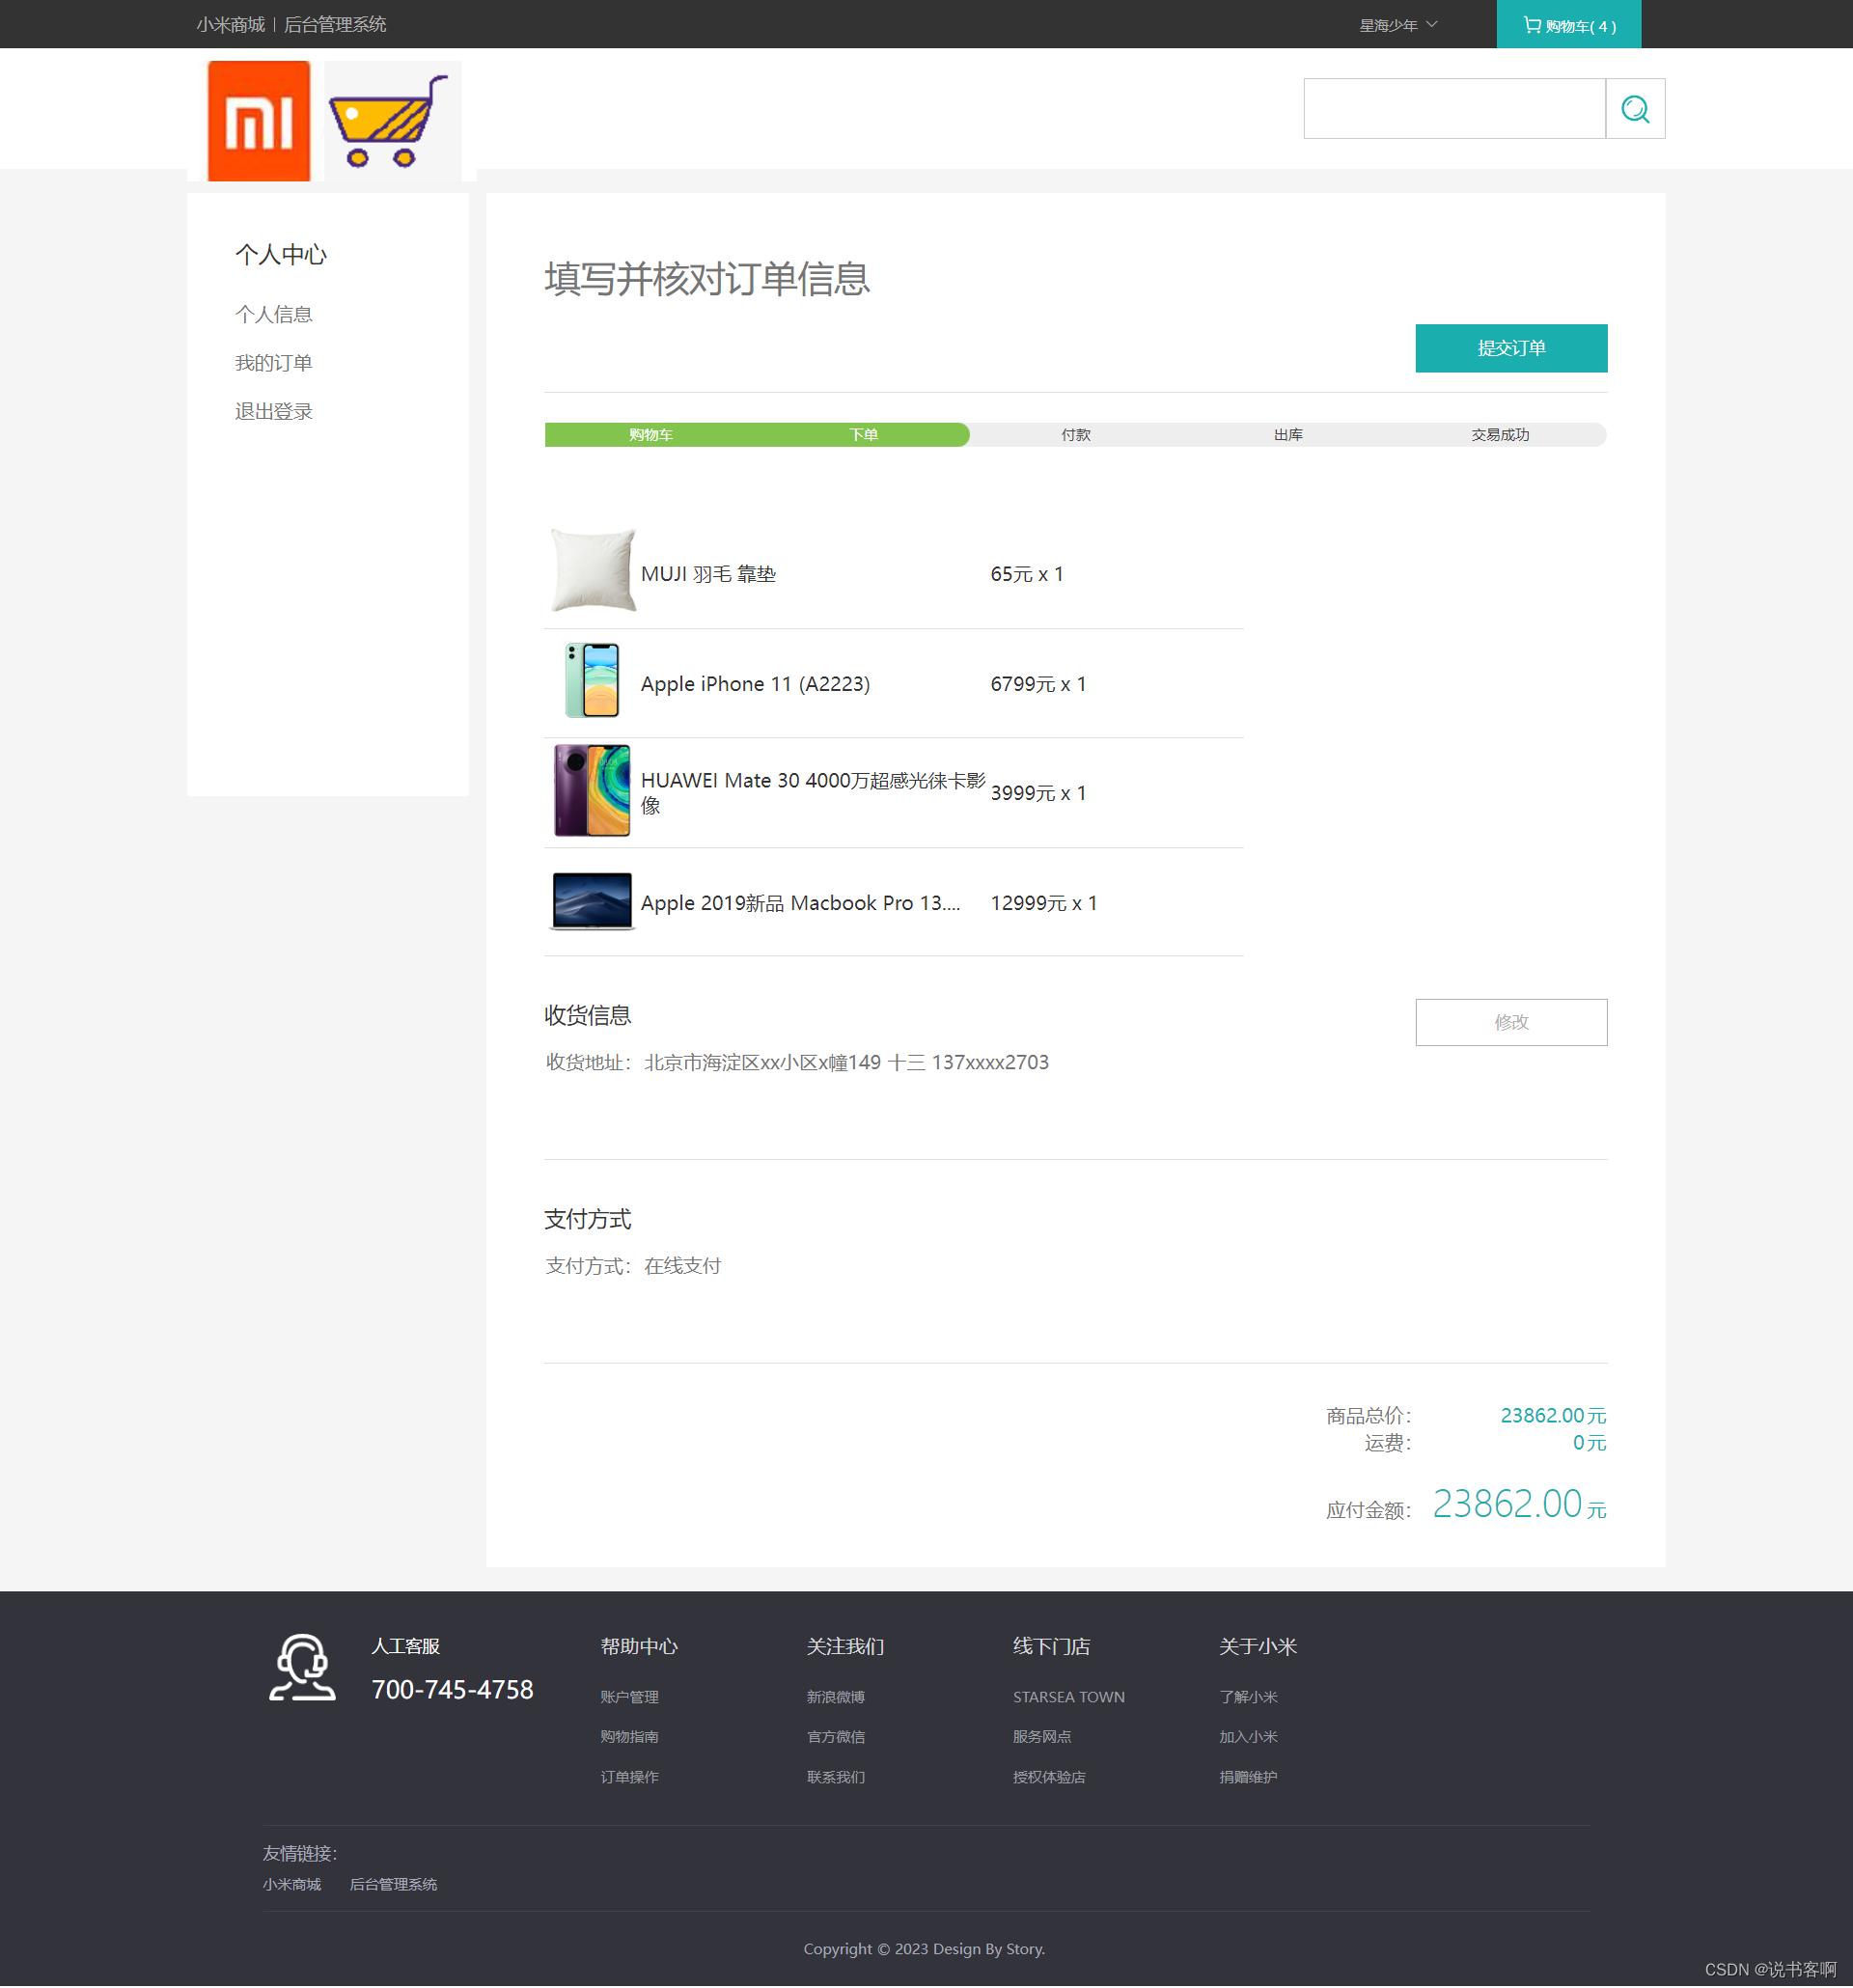Screen dimensions: 1853x1988
Task: Open 联系我们 footer link
Action: point(836,1777)
